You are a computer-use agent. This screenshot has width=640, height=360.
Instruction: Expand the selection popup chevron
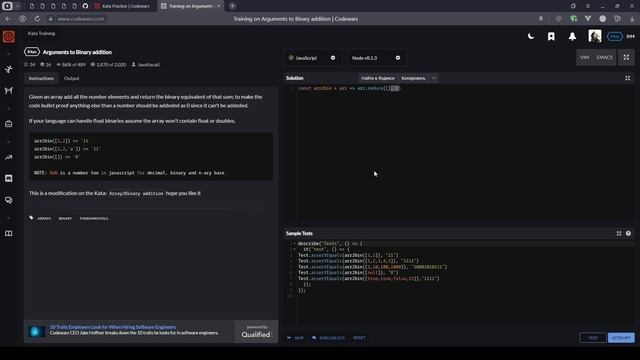click(x=434, y=78)
